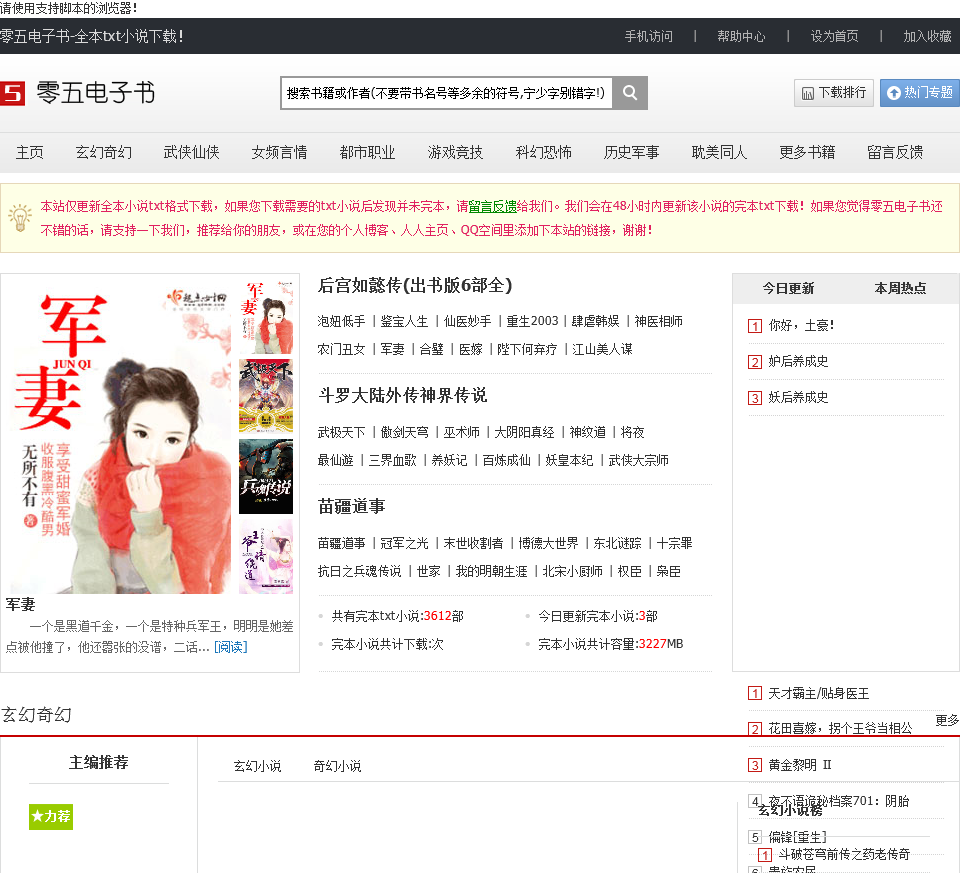The image size is (960, 873).
Task: Click 重生2003 book link
Action: pyautogui.click(x=532, y=321)
